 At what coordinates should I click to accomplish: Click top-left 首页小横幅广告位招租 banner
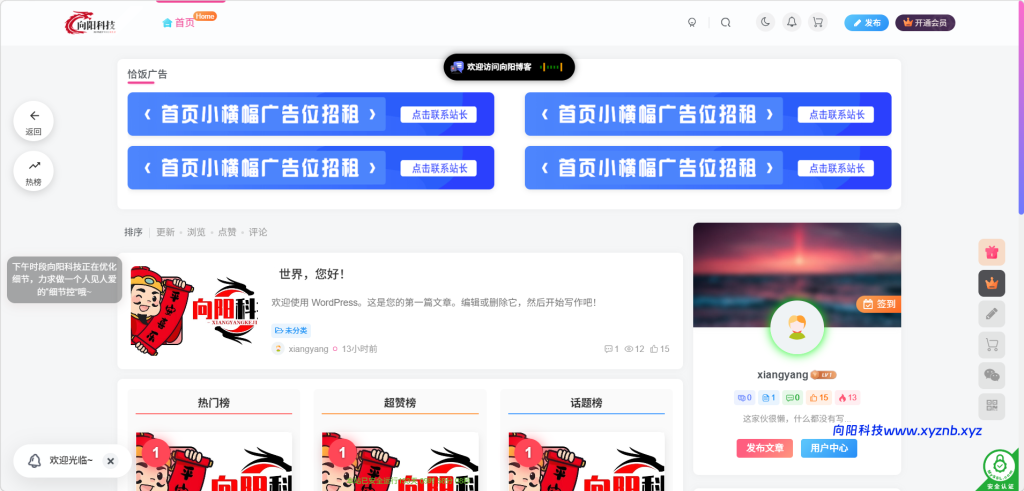coord(311,114)
